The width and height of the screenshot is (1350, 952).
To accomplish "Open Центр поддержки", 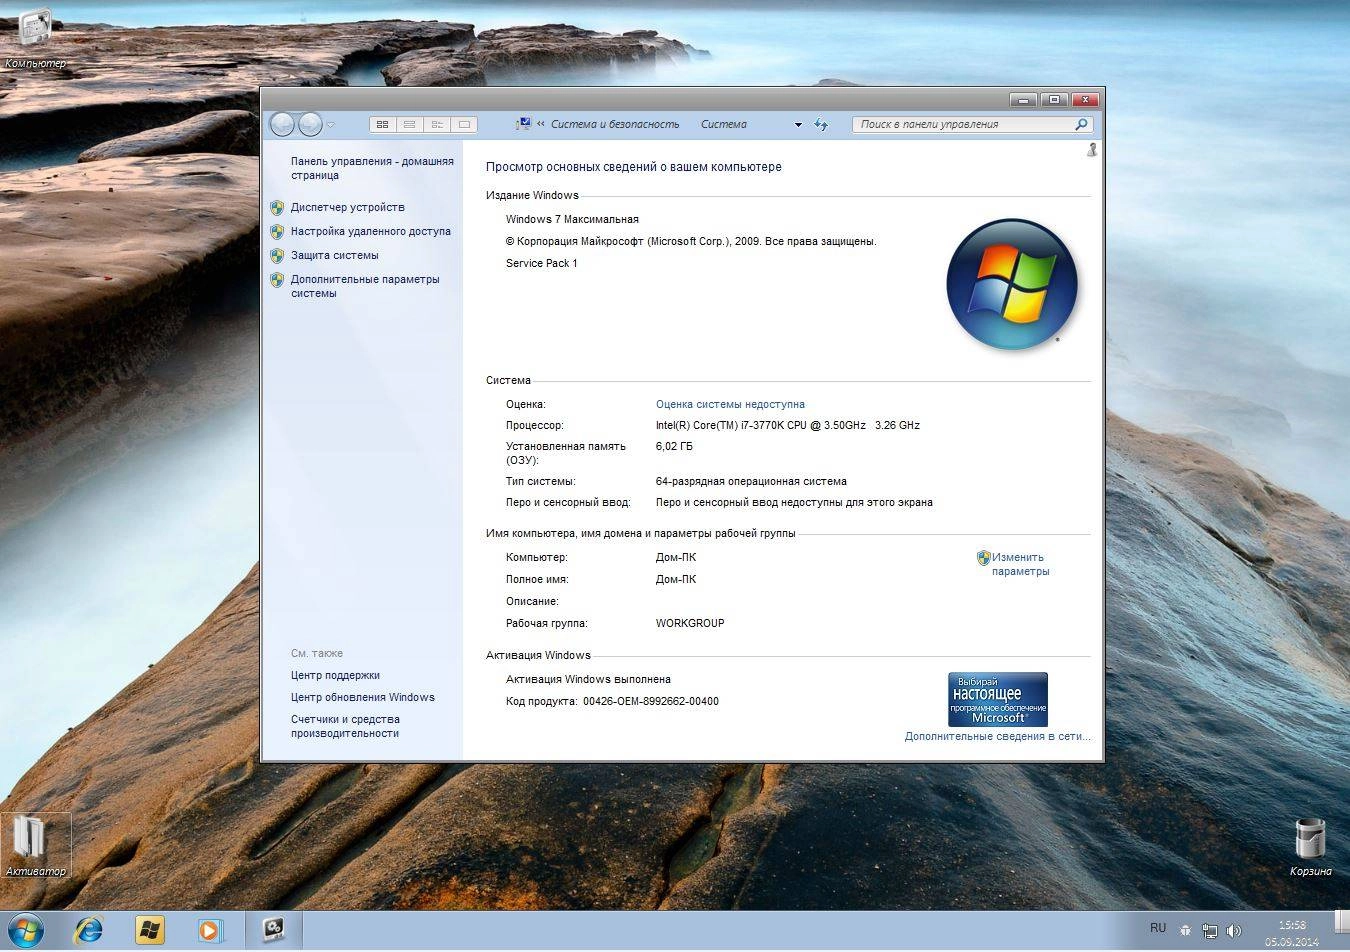I will (x=335, y=675).
